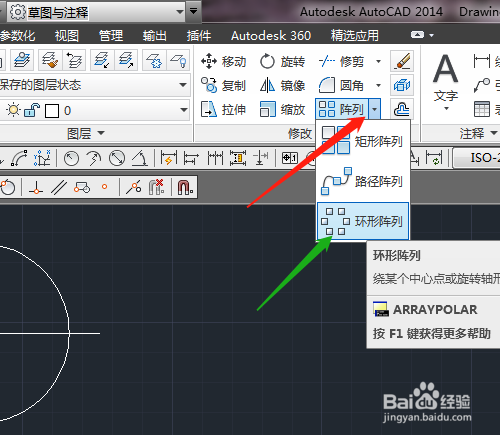The image size is (500, 435).
Task: Click the ordinate dimension icon
Action: point(42,158)
